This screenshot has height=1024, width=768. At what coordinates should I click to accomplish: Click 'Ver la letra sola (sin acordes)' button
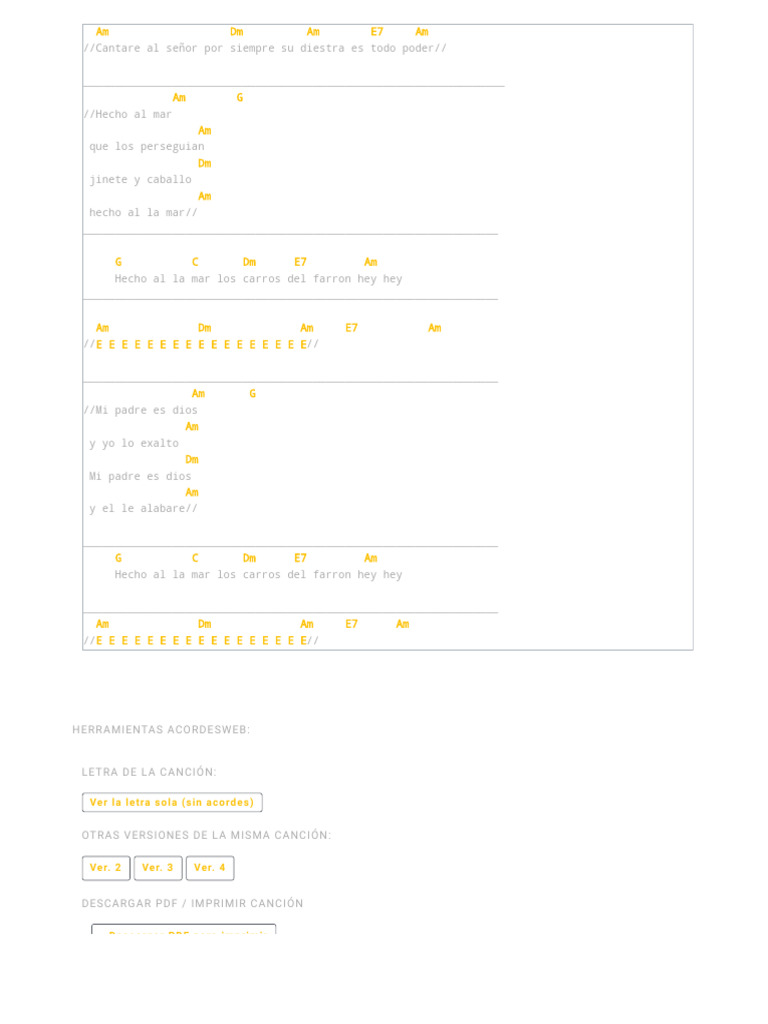tap(172, 802)
